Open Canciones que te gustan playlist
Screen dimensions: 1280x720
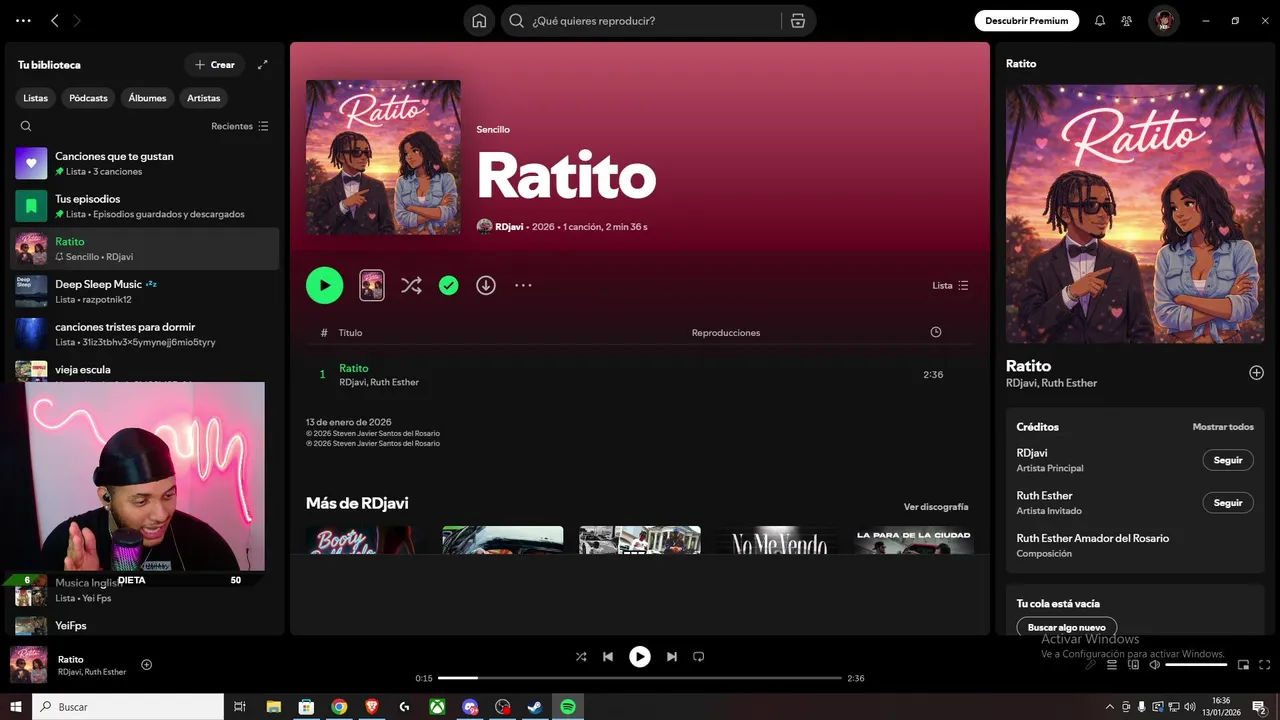click(145, 163)
